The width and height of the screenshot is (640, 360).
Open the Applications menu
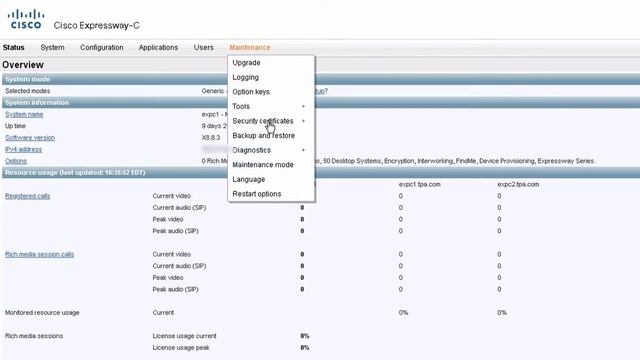[158, 47]
